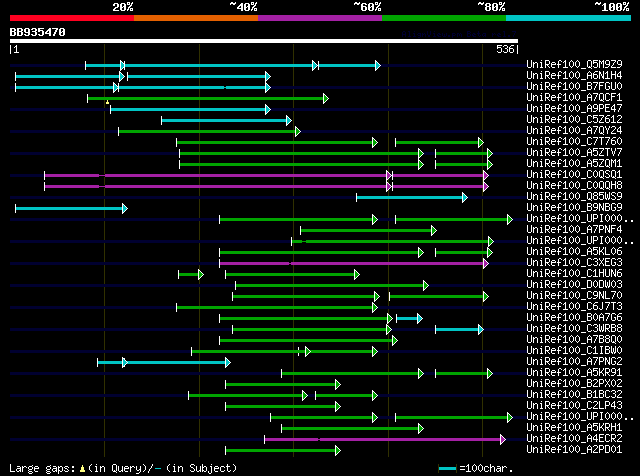Screen dimensions: 640x476
Task: Click the yellow large gap marker in query
Action: [x=107, y=102]
